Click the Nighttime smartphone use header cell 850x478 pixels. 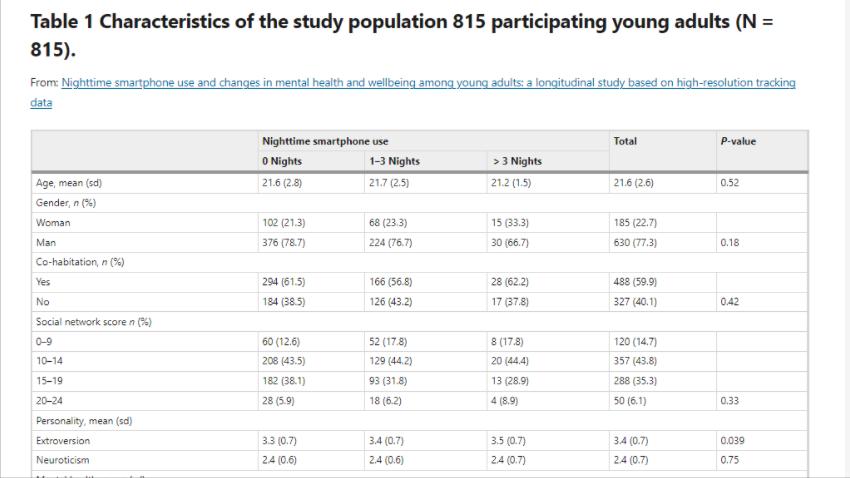pyautogui.click(x=325, y=142)
